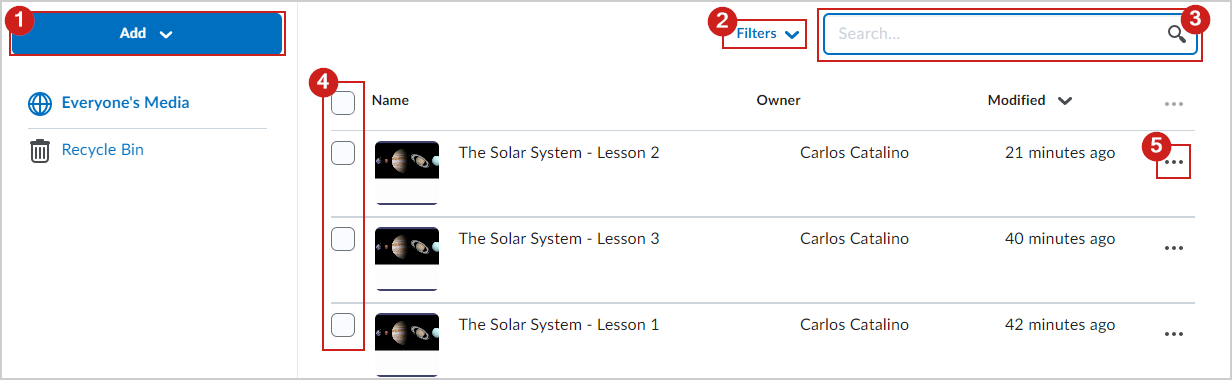Open Recycle Bin in the sidebar
The height and width of the screenshot is (380, 1232).
point(103,150)
